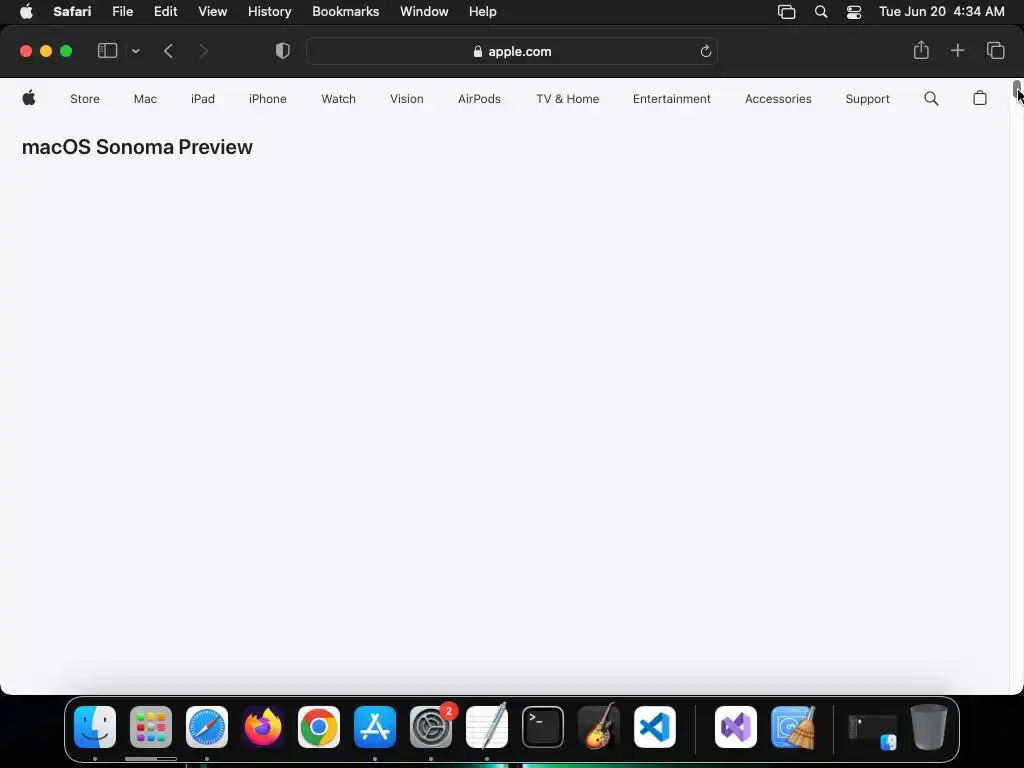Open the Trash in the Dock

[x=929, y=727]
